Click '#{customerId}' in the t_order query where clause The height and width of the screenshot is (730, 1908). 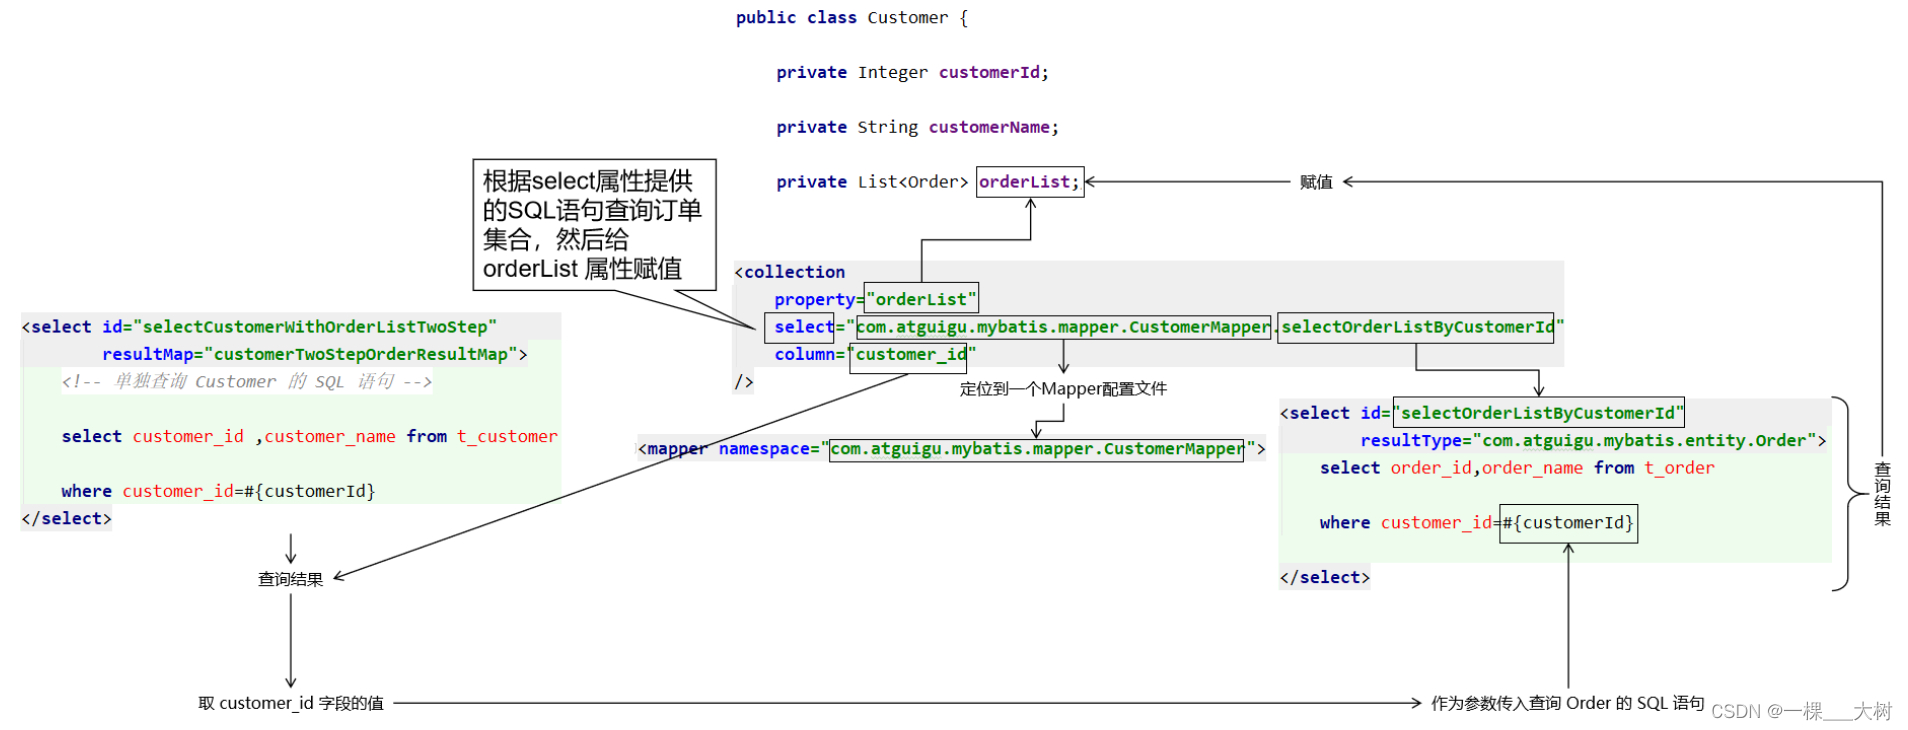click(1568, 523)
